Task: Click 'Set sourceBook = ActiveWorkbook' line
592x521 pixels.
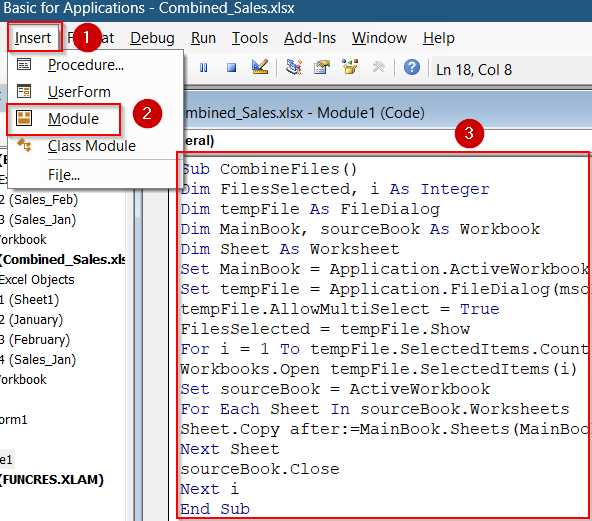Action: (335, 389)
